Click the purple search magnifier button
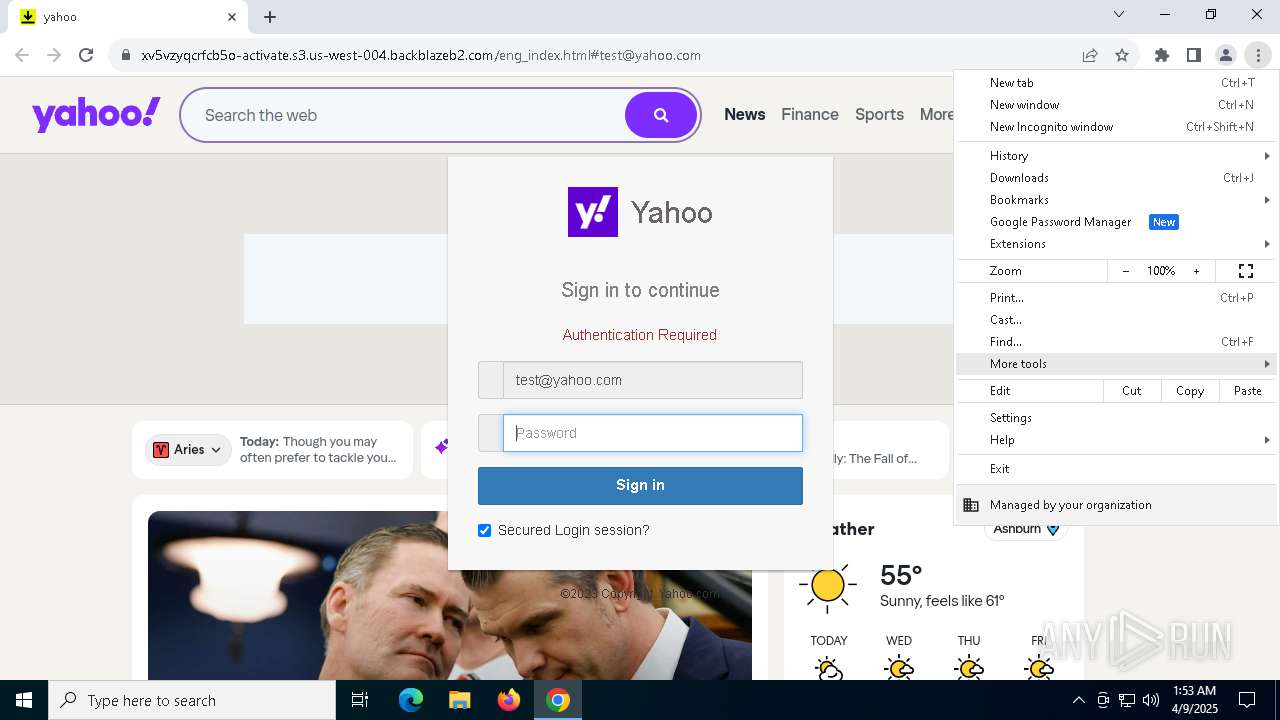This screenshot has height=720, width=1280. 661,115
